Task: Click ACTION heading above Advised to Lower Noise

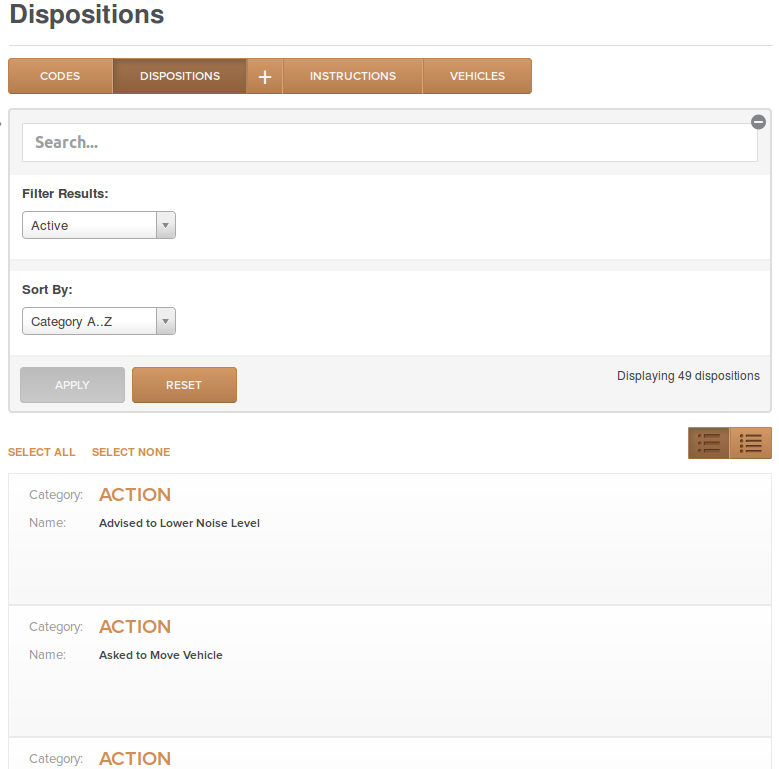Action: pos(135,495)
